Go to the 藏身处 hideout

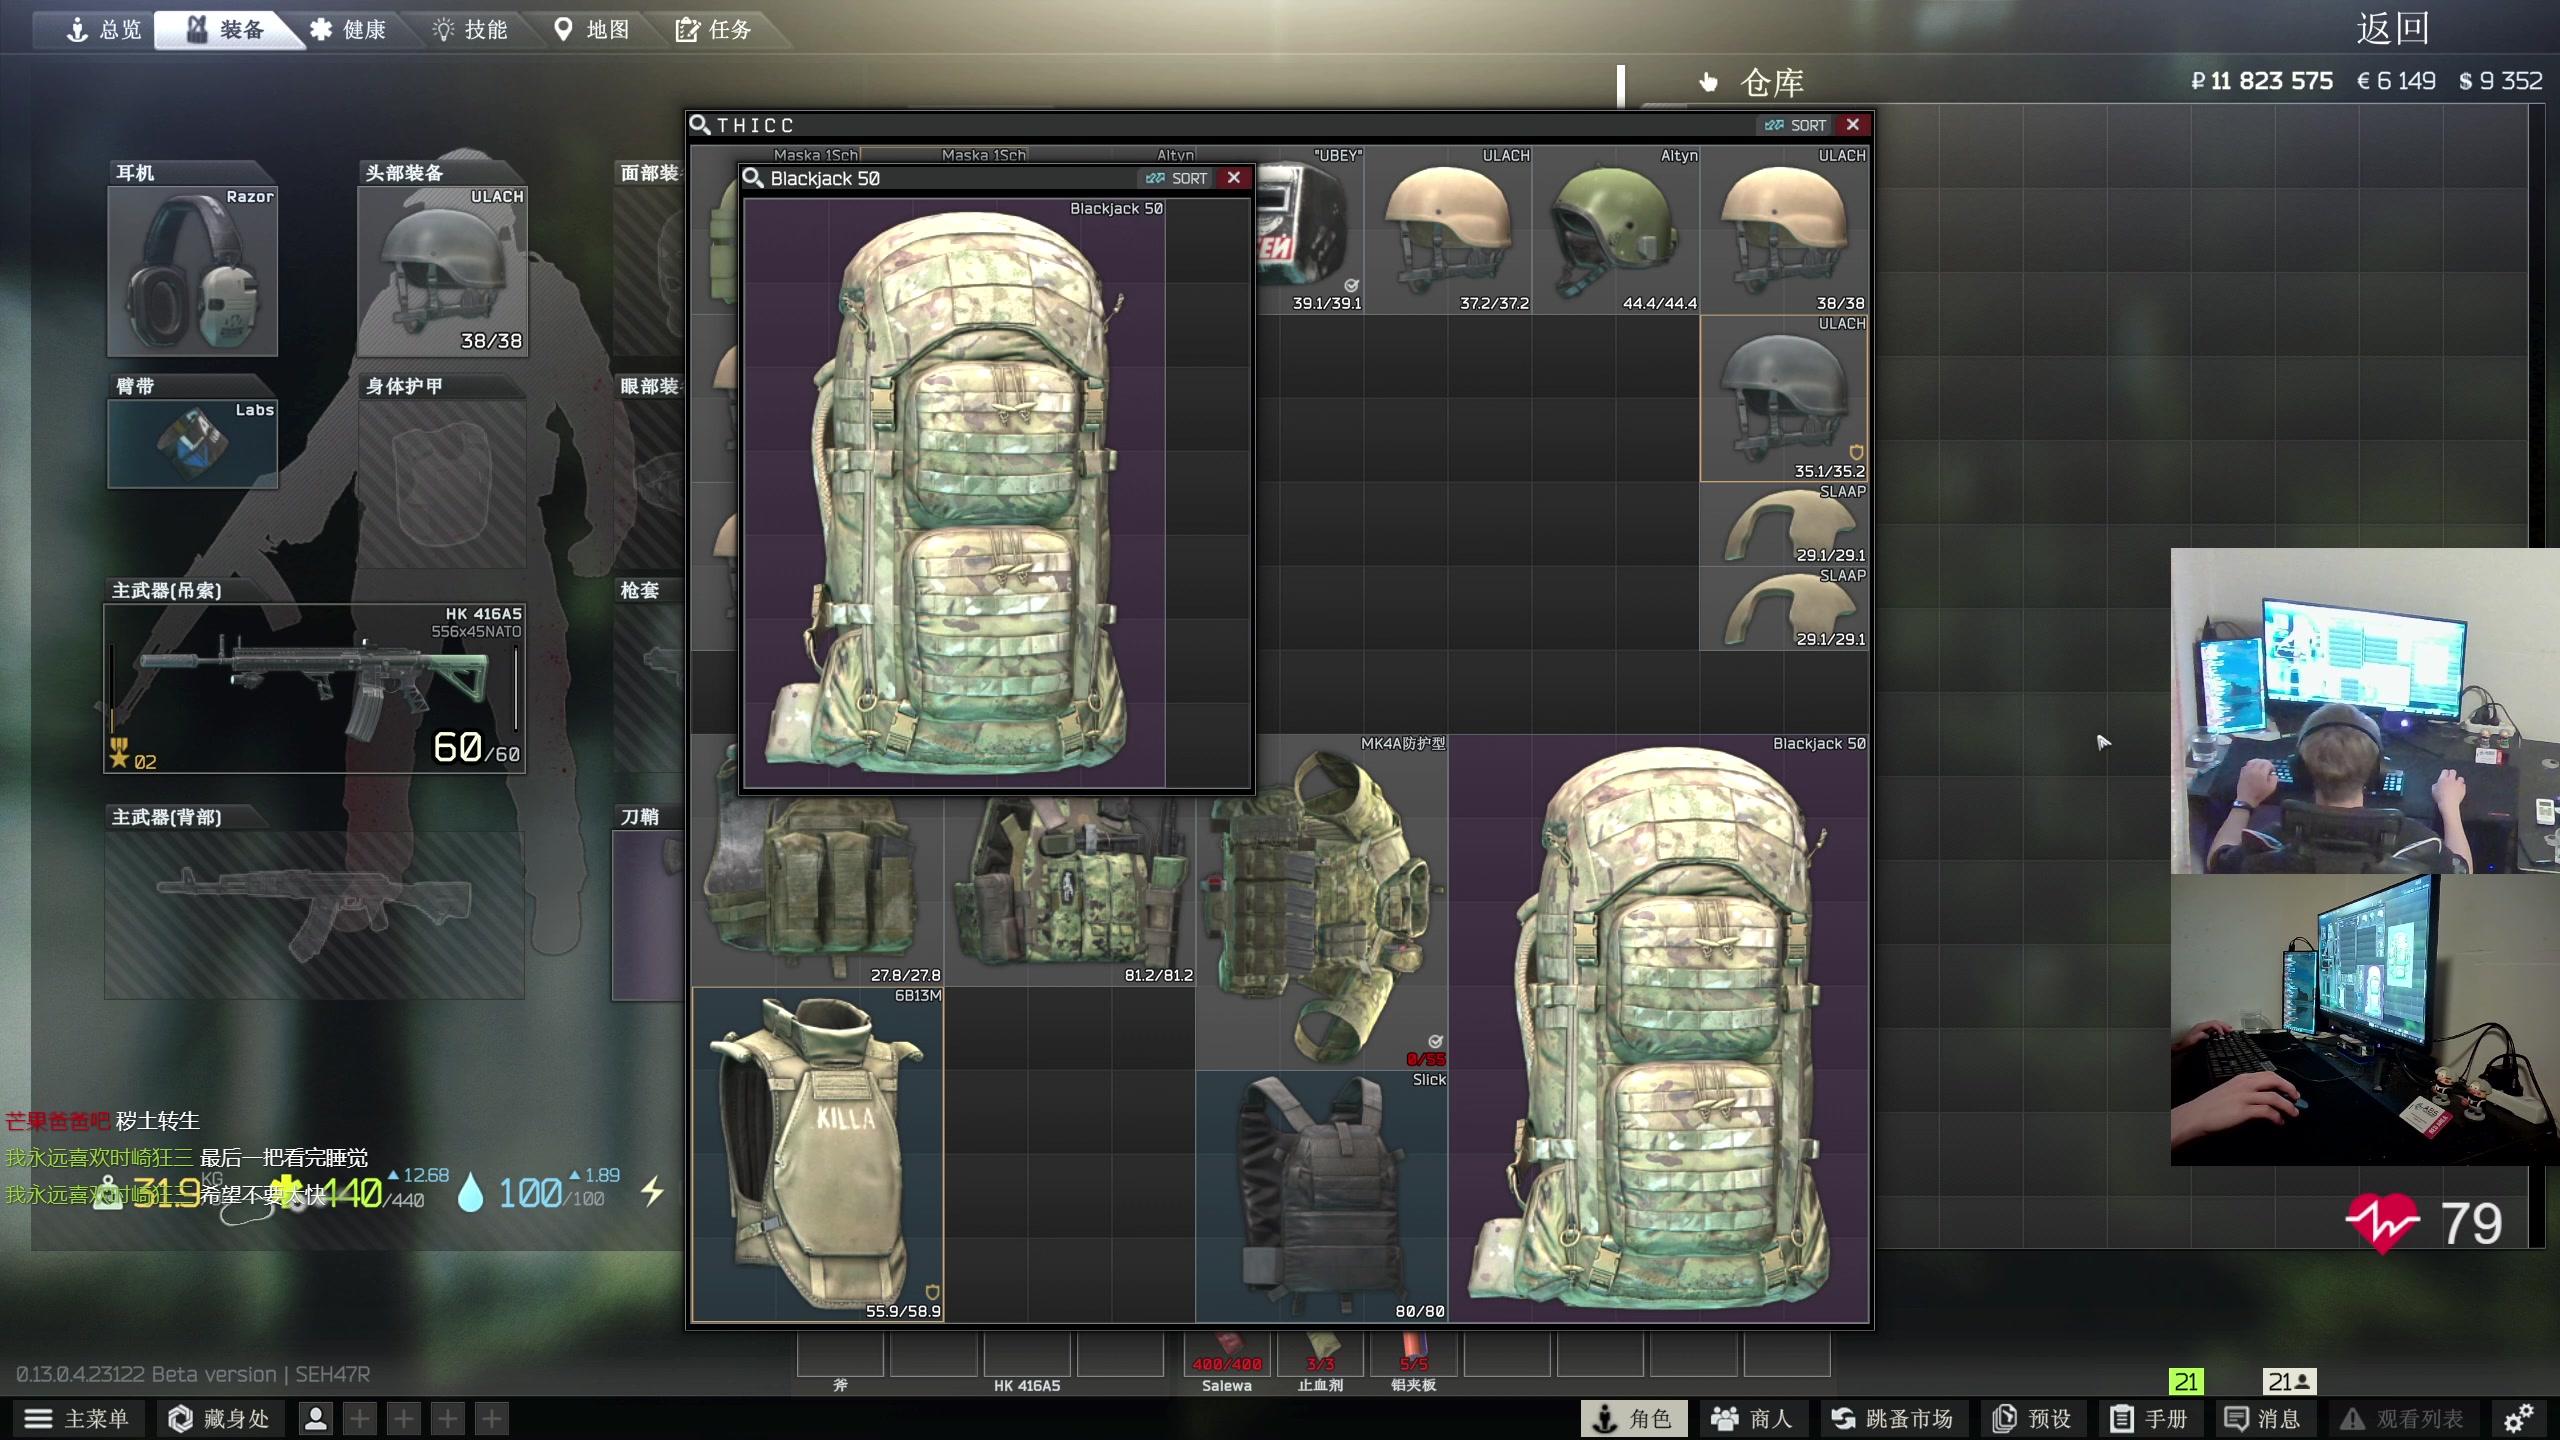220,1418
